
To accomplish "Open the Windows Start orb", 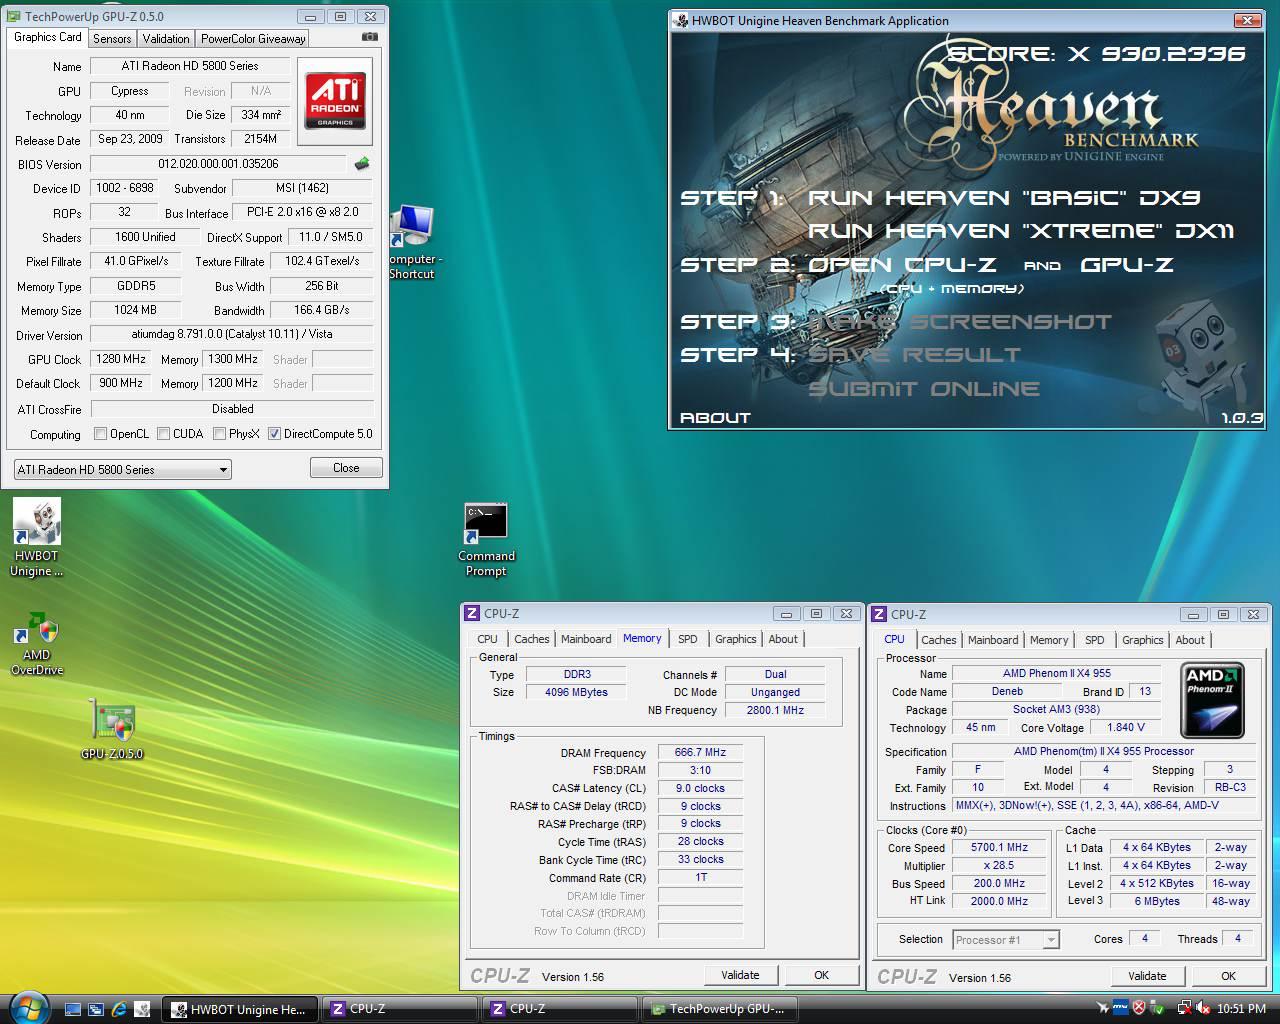I will 28,1008.
